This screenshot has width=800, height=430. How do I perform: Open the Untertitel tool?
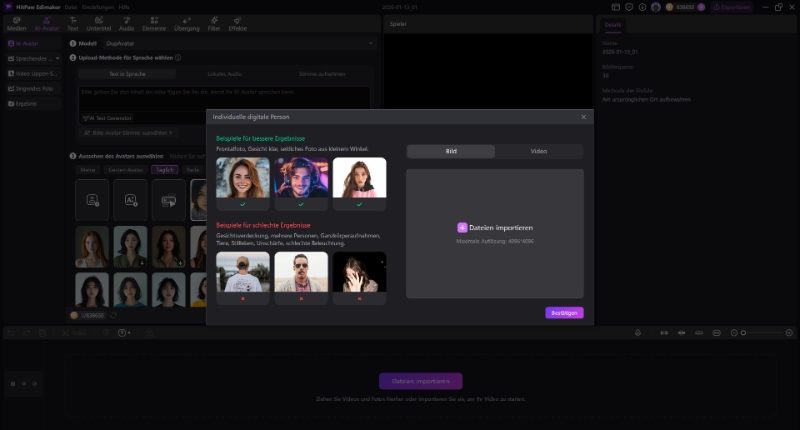(x=99, y=23)
